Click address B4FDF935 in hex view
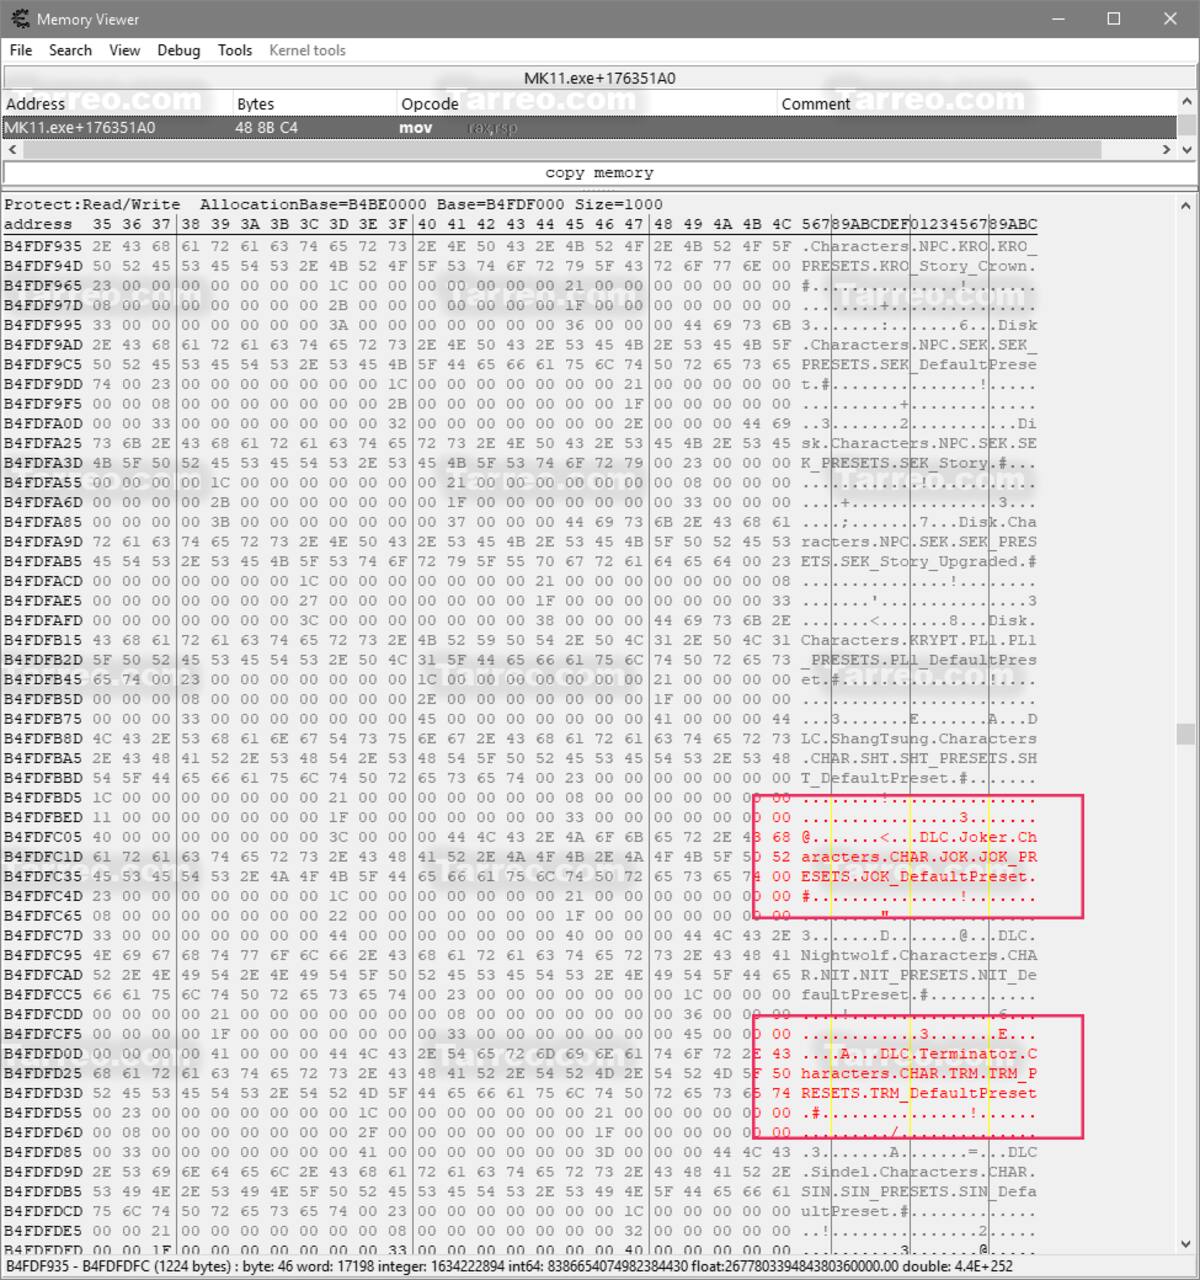1200x1280 pixels. pos(43,246)
